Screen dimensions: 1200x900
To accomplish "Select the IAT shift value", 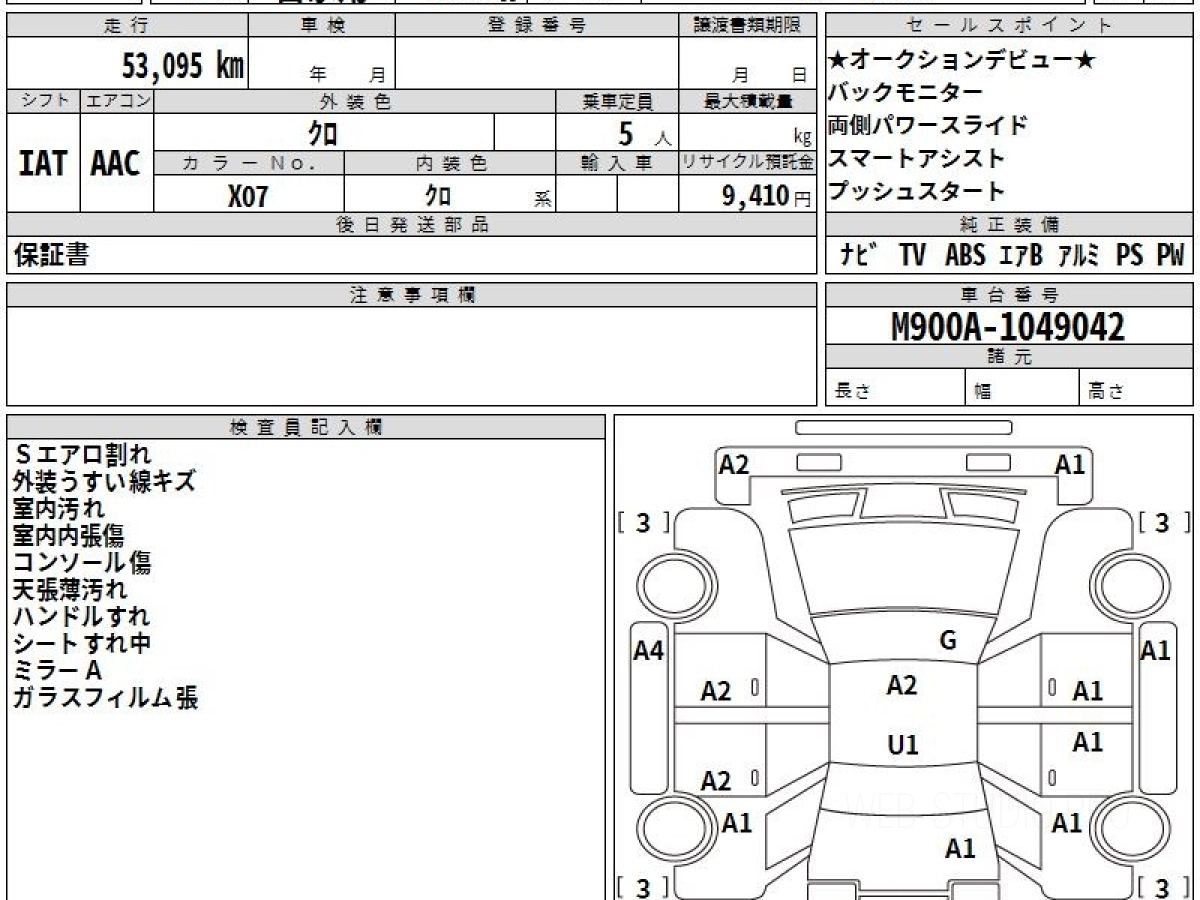I will point(43,163).
